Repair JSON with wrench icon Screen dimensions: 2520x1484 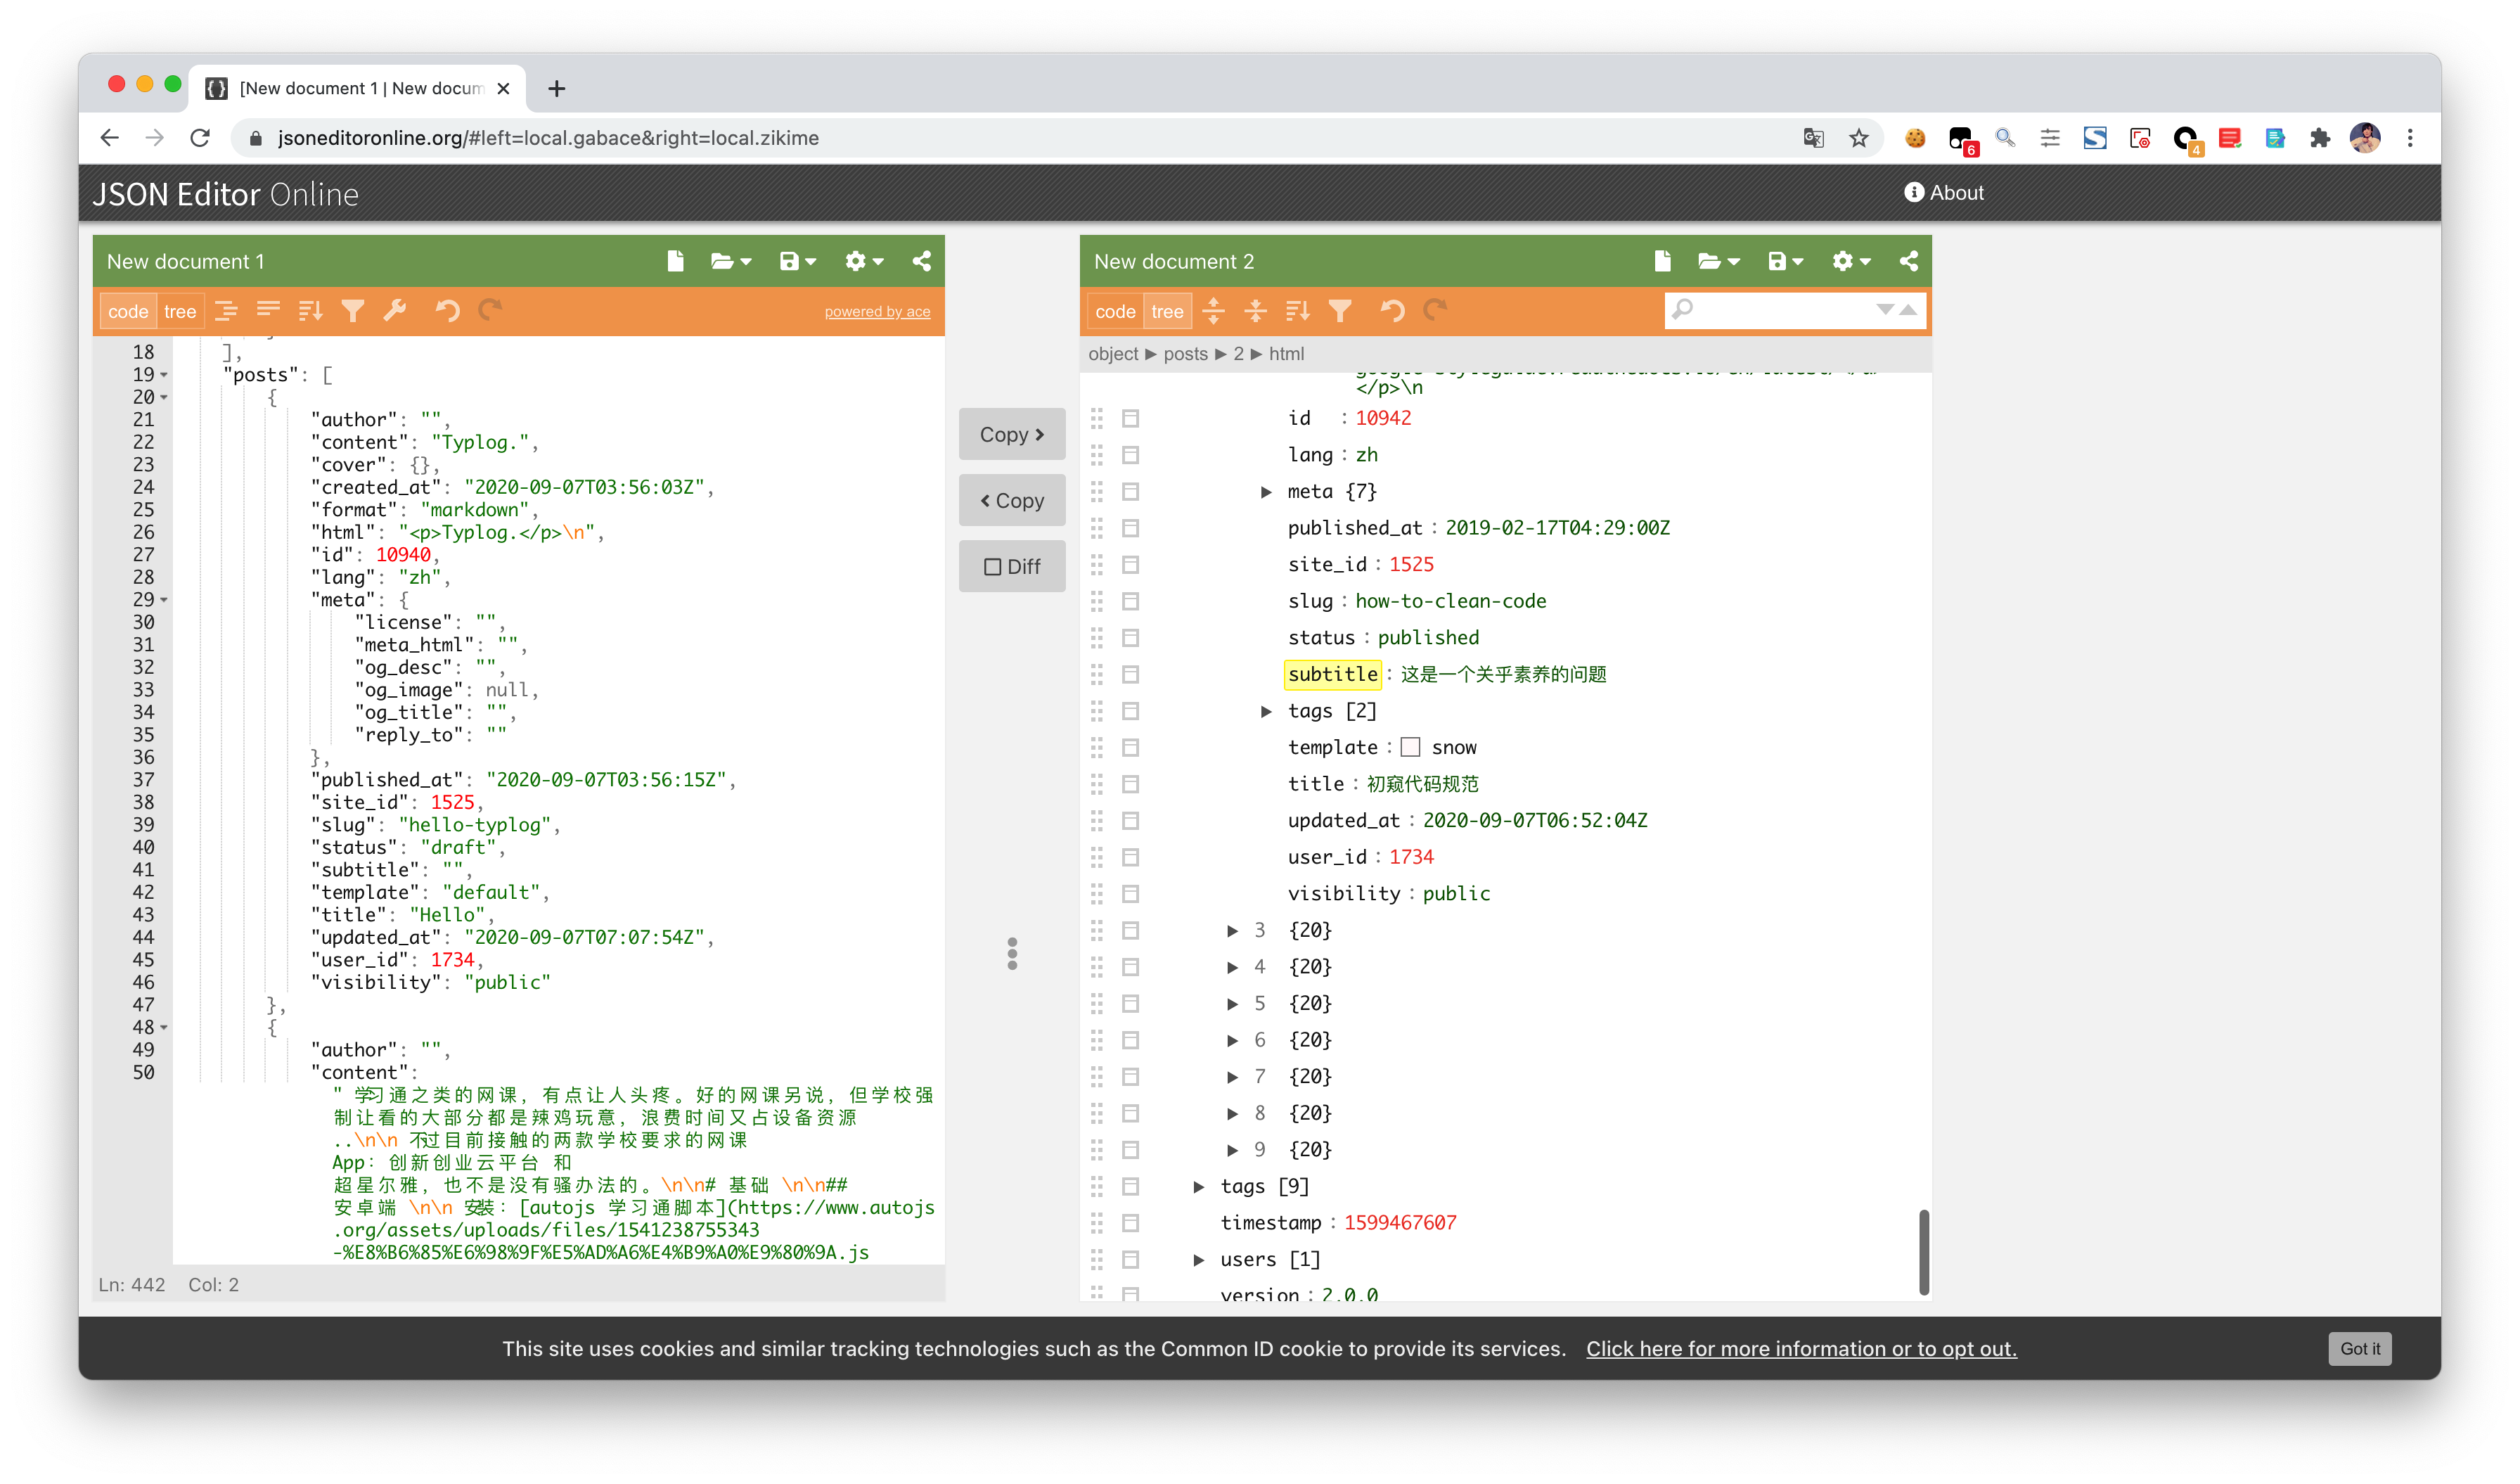click(395, 311)
